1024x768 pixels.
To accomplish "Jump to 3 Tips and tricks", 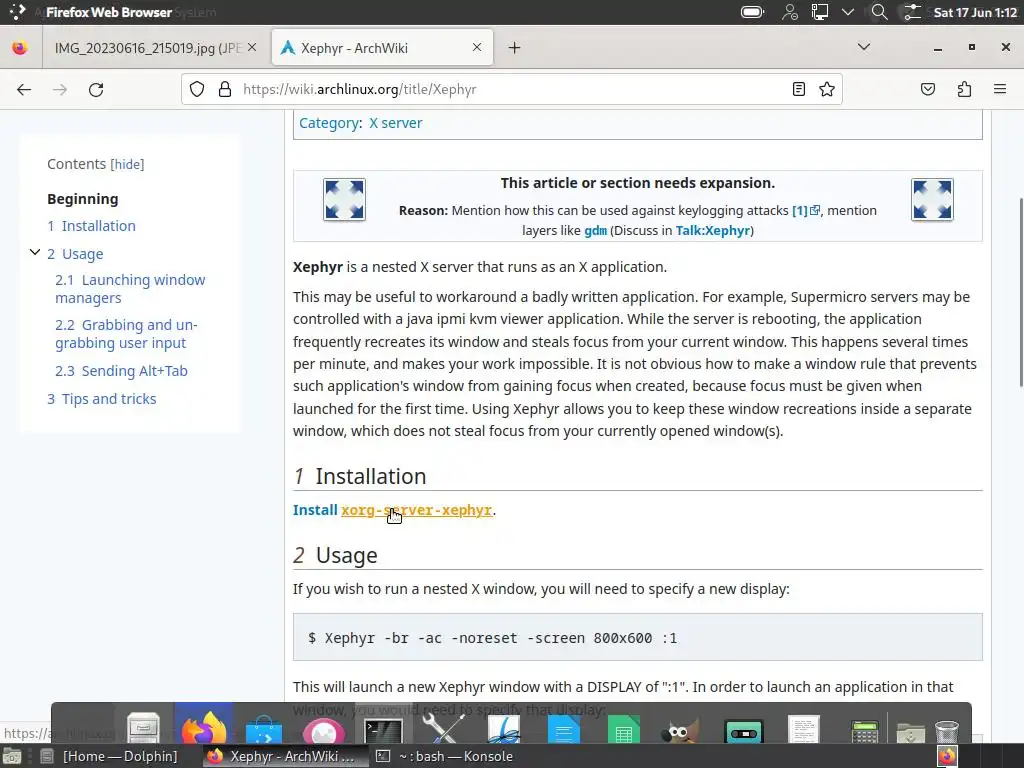I will click(102, 399).
